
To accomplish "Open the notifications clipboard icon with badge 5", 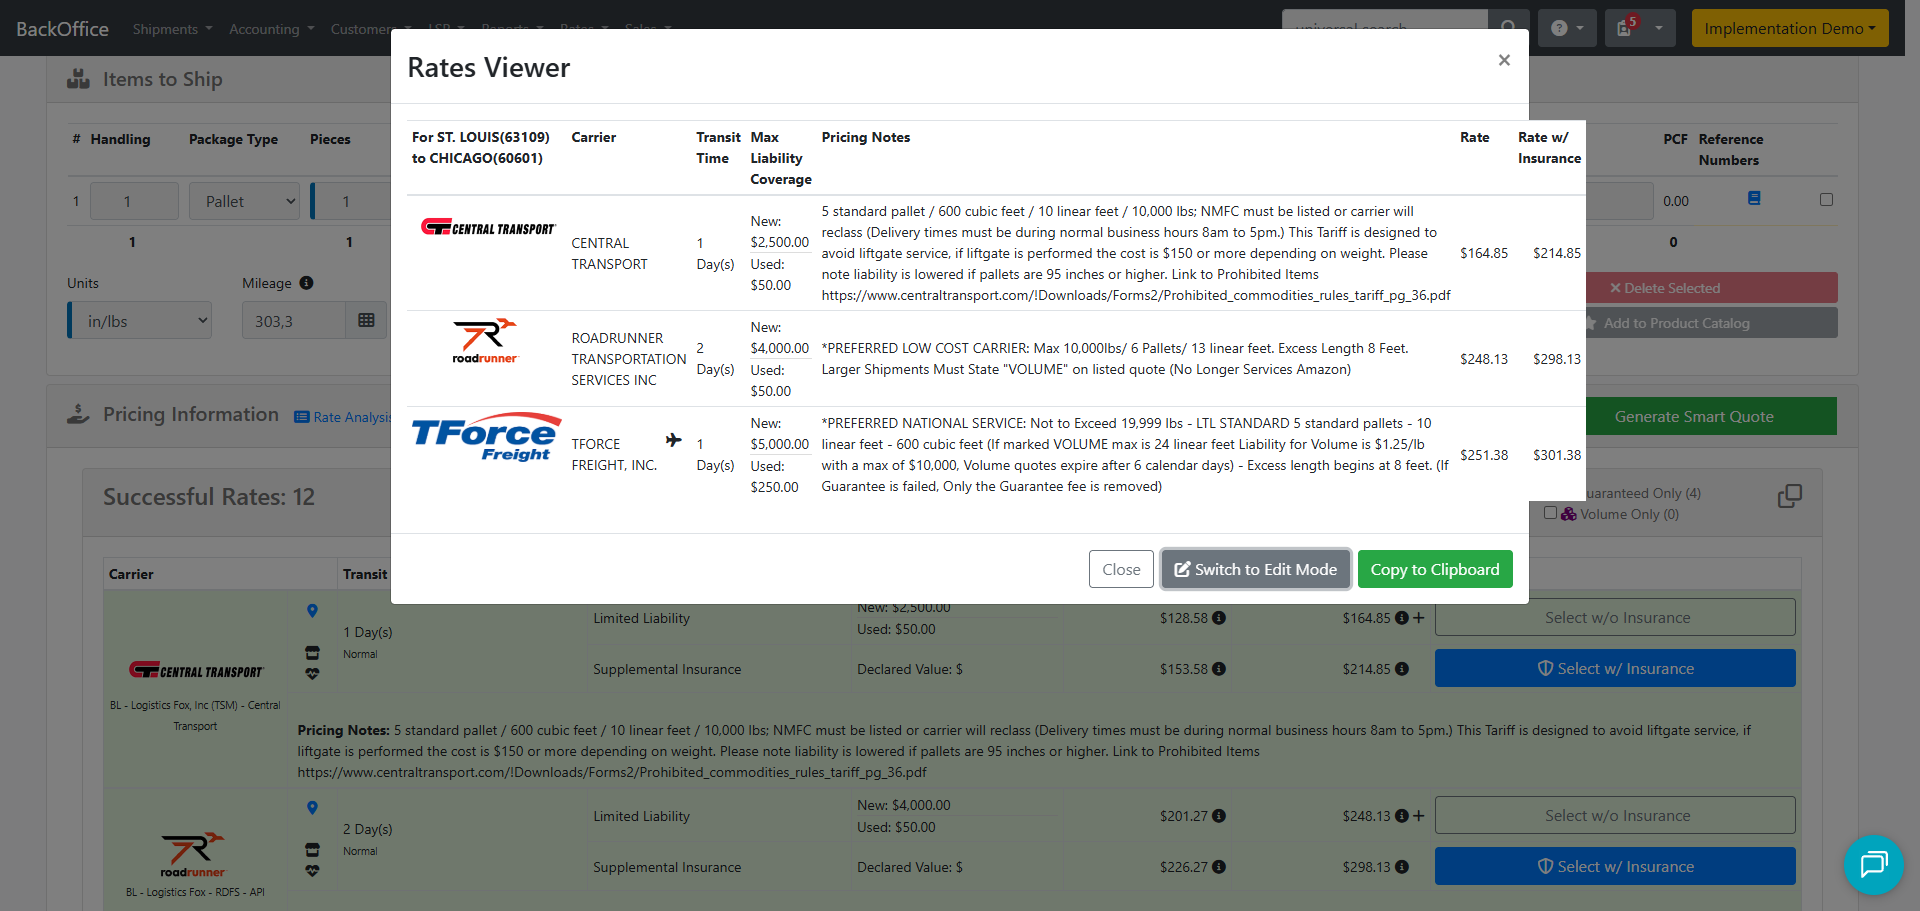I will (x=1626, y=28).
